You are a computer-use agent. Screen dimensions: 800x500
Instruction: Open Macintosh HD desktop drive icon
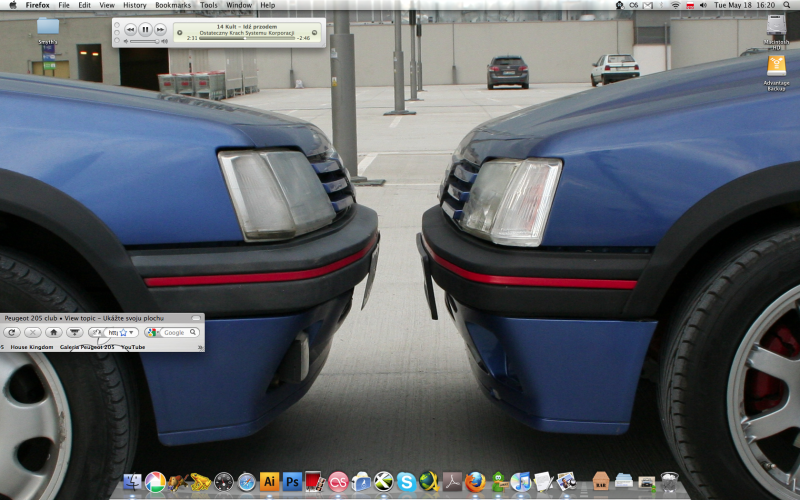[x=776, y=28]
